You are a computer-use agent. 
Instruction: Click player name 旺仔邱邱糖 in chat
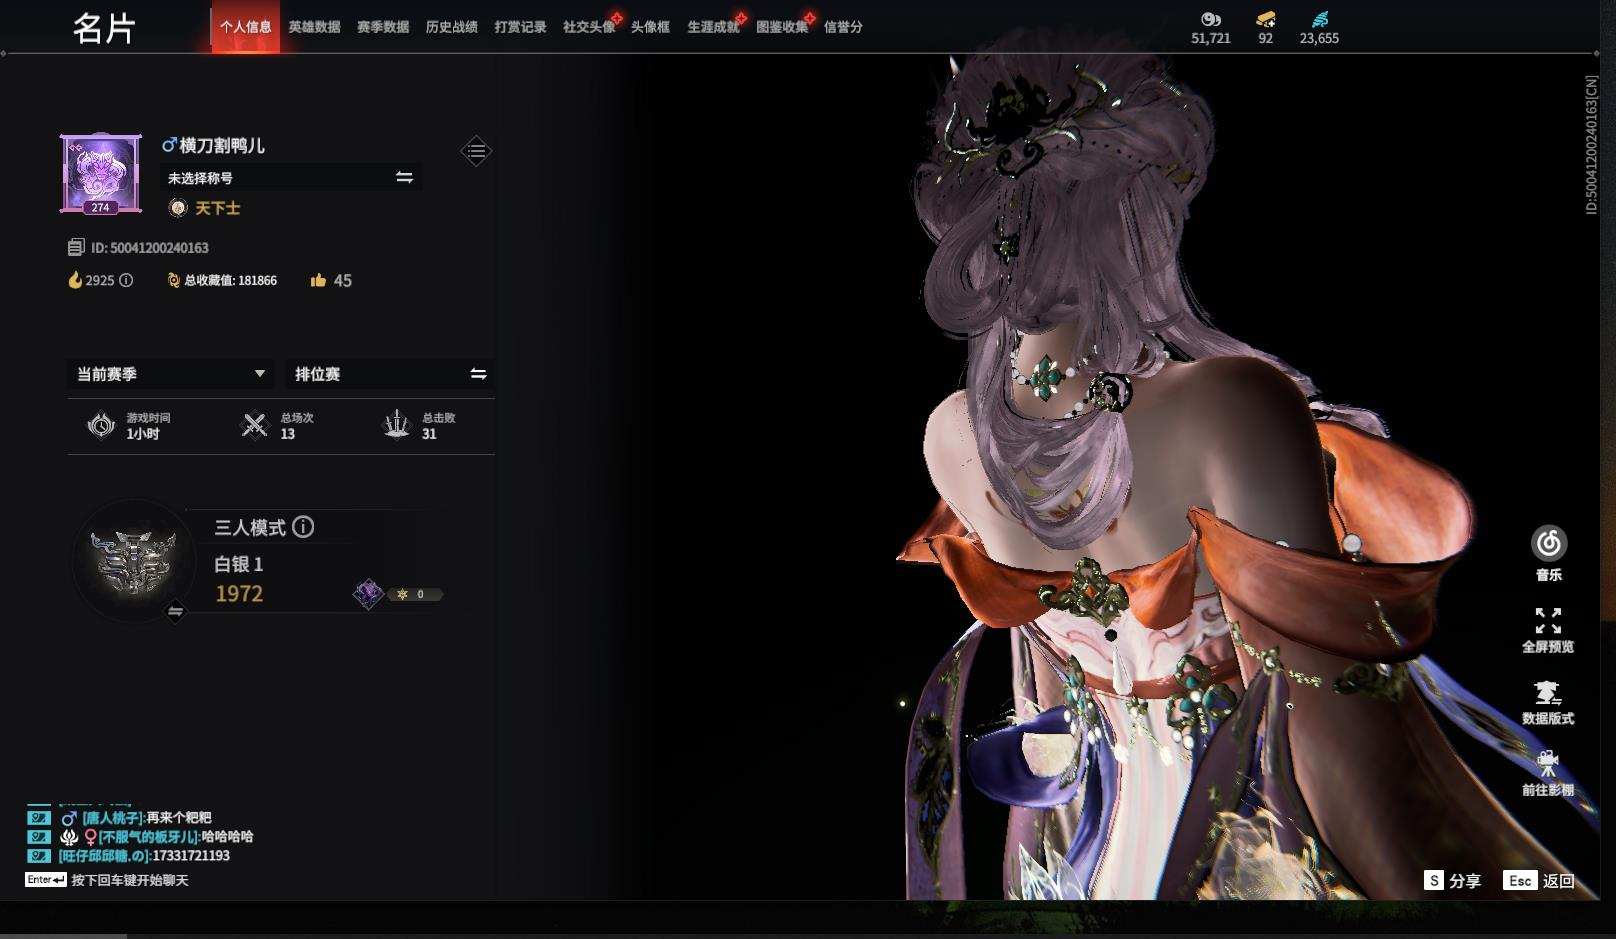point(104,856)
